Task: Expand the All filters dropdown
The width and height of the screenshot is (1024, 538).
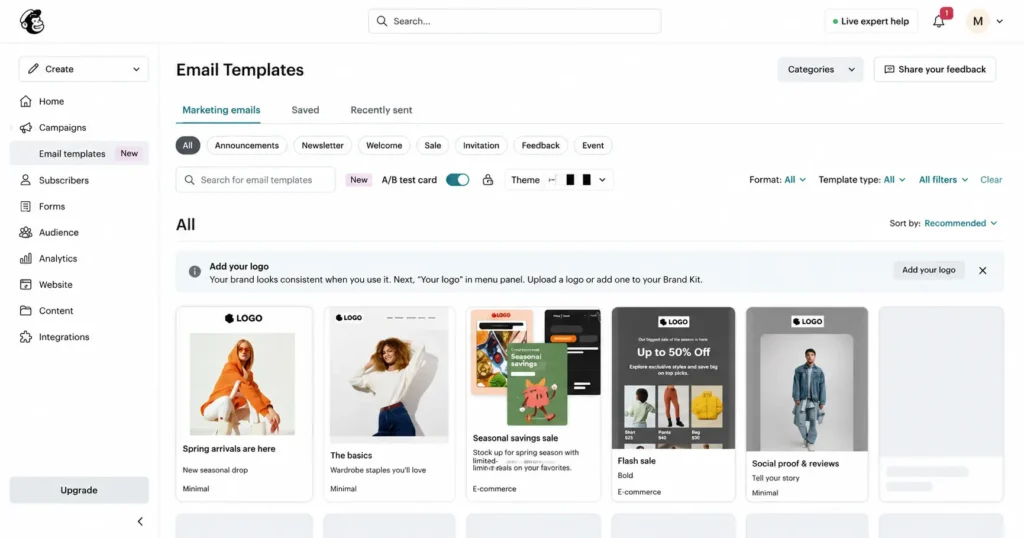Action: 943,180
